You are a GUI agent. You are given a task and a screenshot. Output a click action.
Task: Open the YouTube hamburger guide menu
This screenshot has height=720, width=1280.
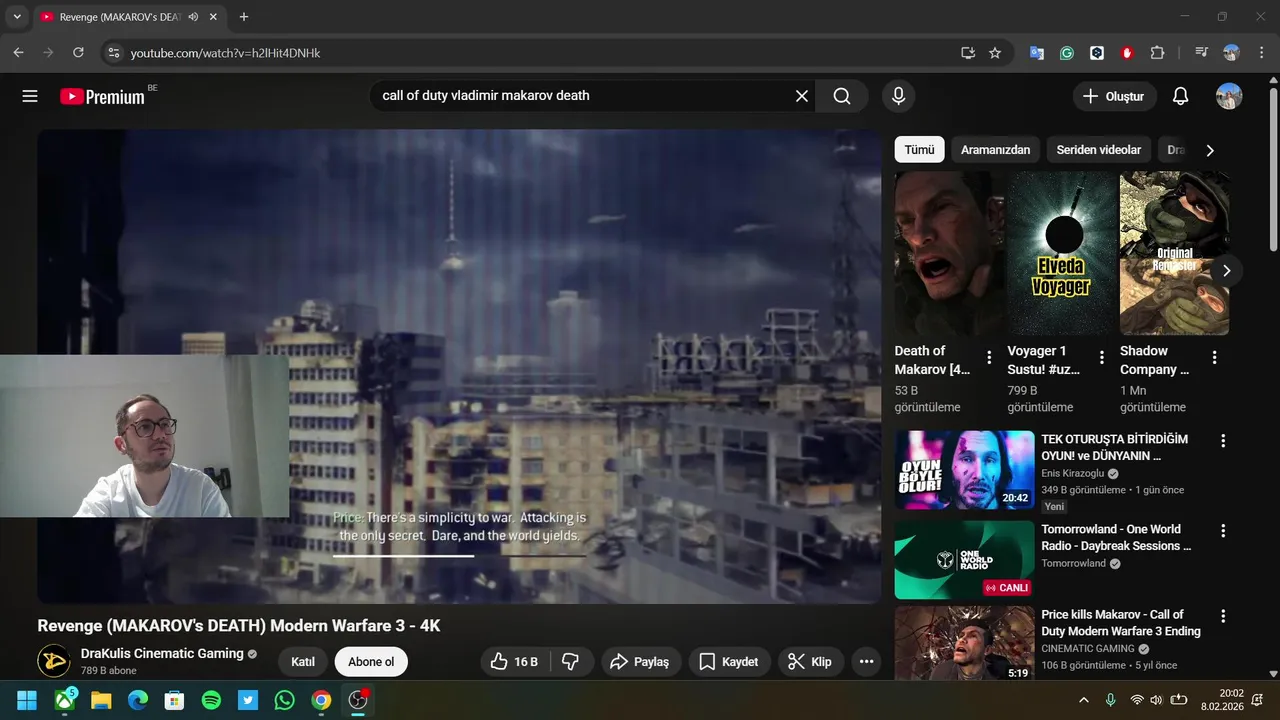point(30,96)
